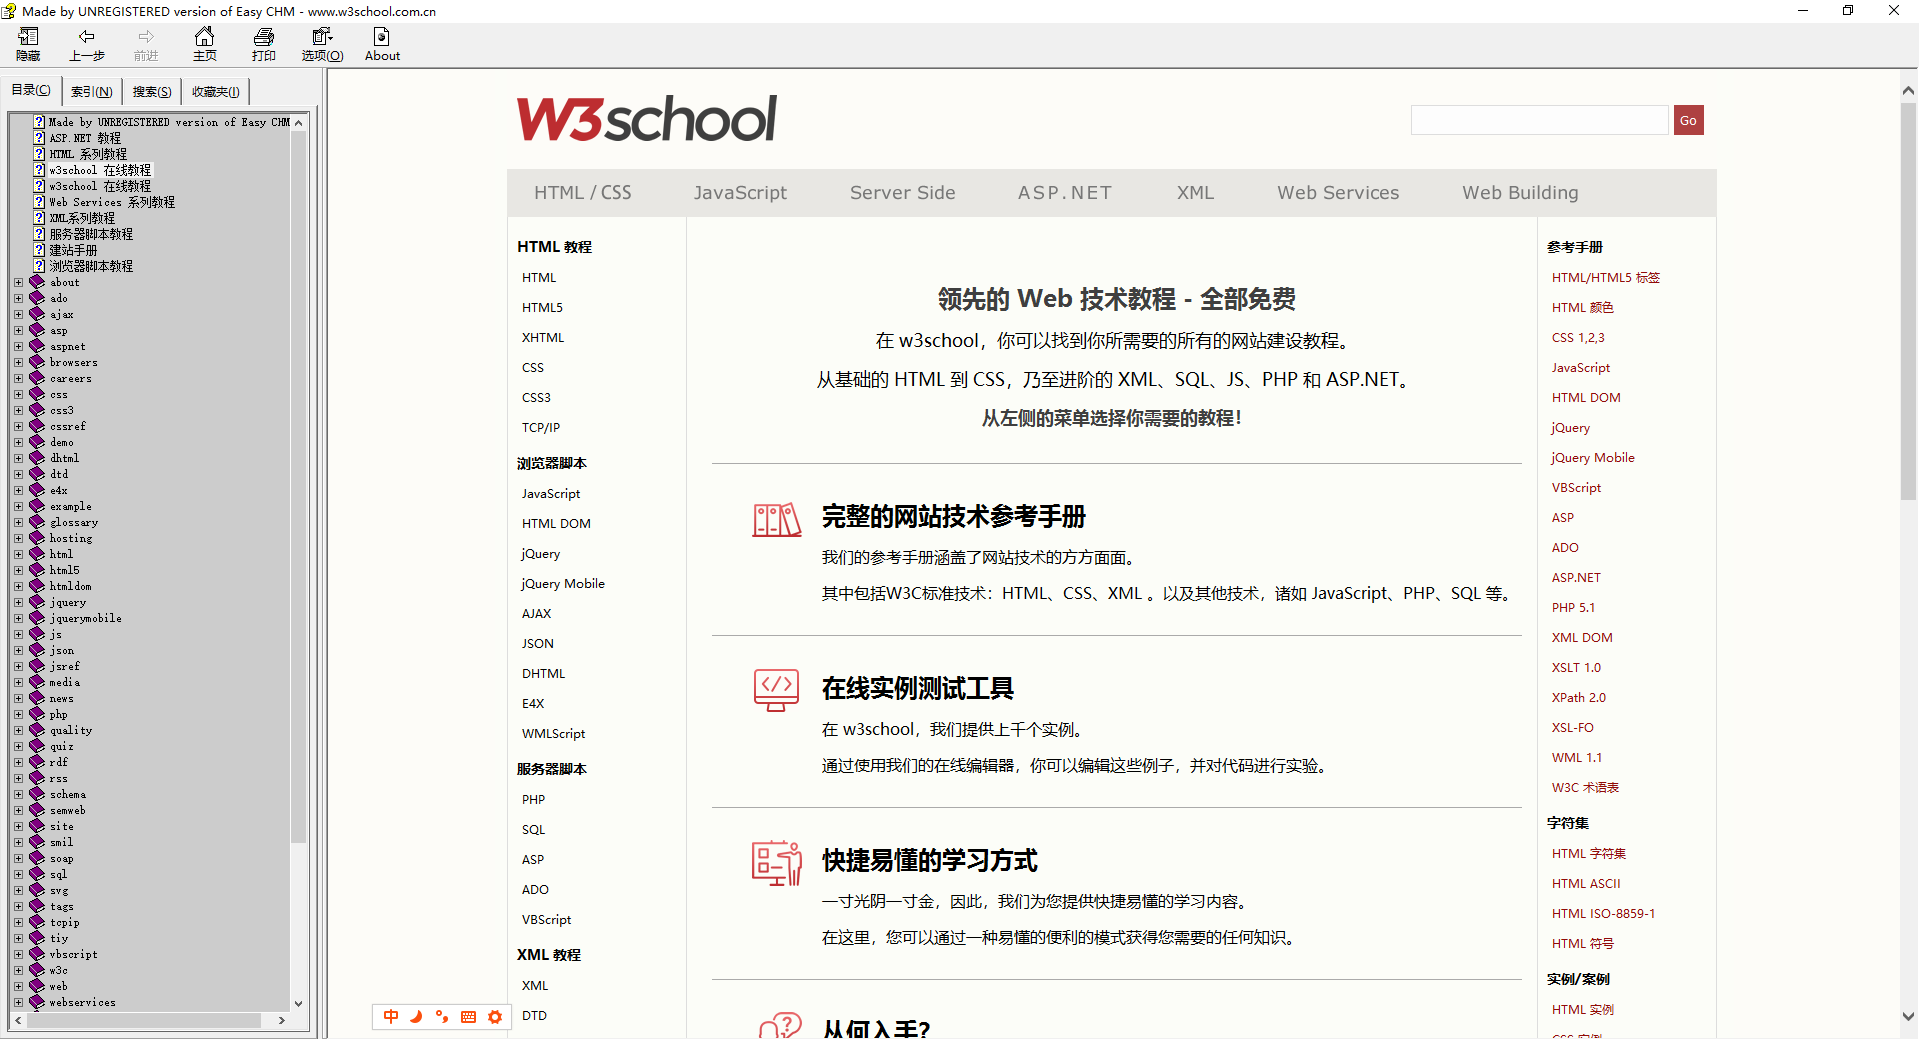This screenshot has width=1919, height=1039.
Task: Click the contents tree vertical scrollbar
Action: click(x=298, y=487)
